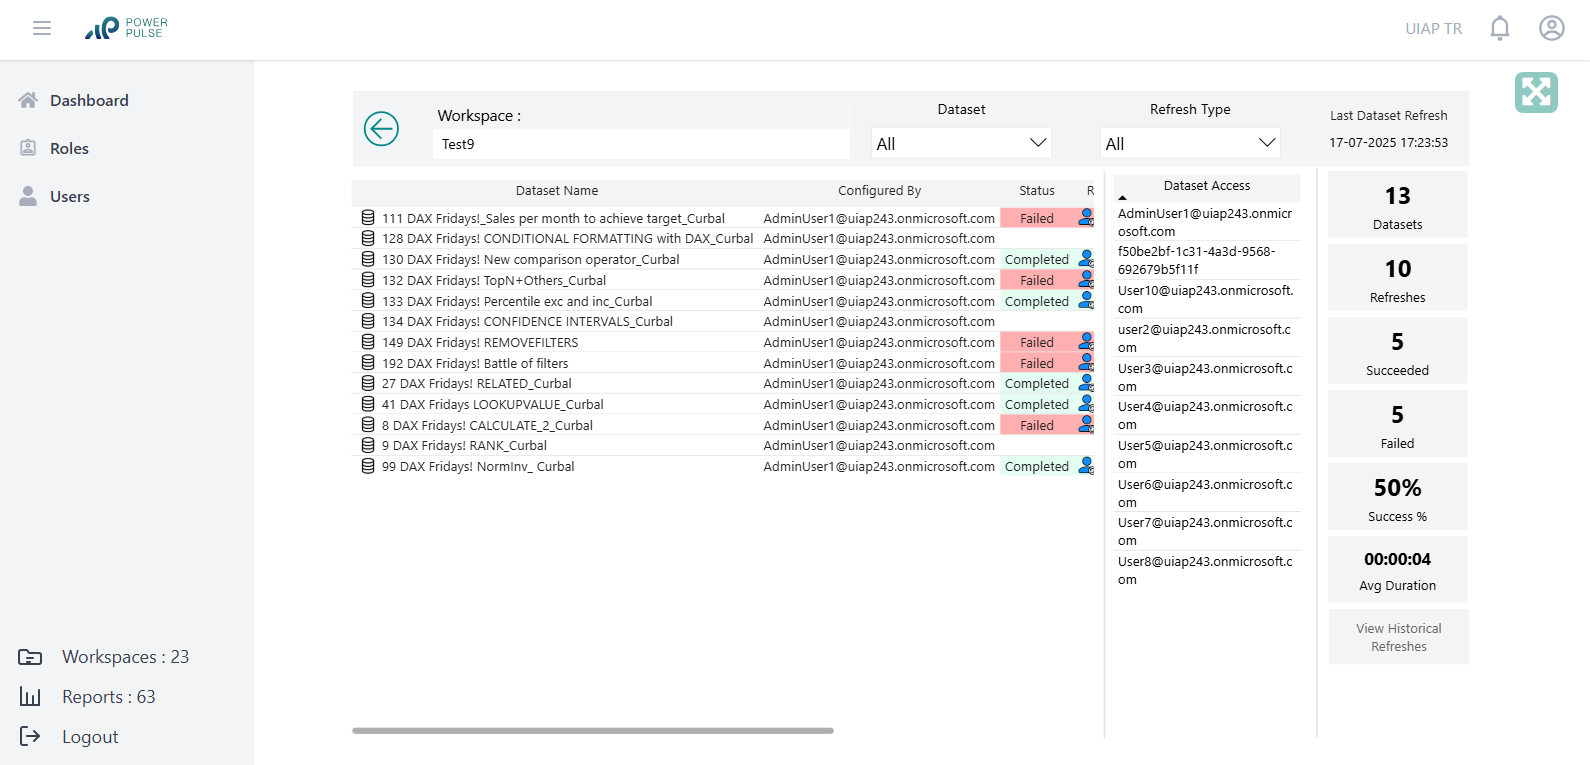Click View Historical Refreshes button
The image size is (1590, 765).
point(1398,637)
